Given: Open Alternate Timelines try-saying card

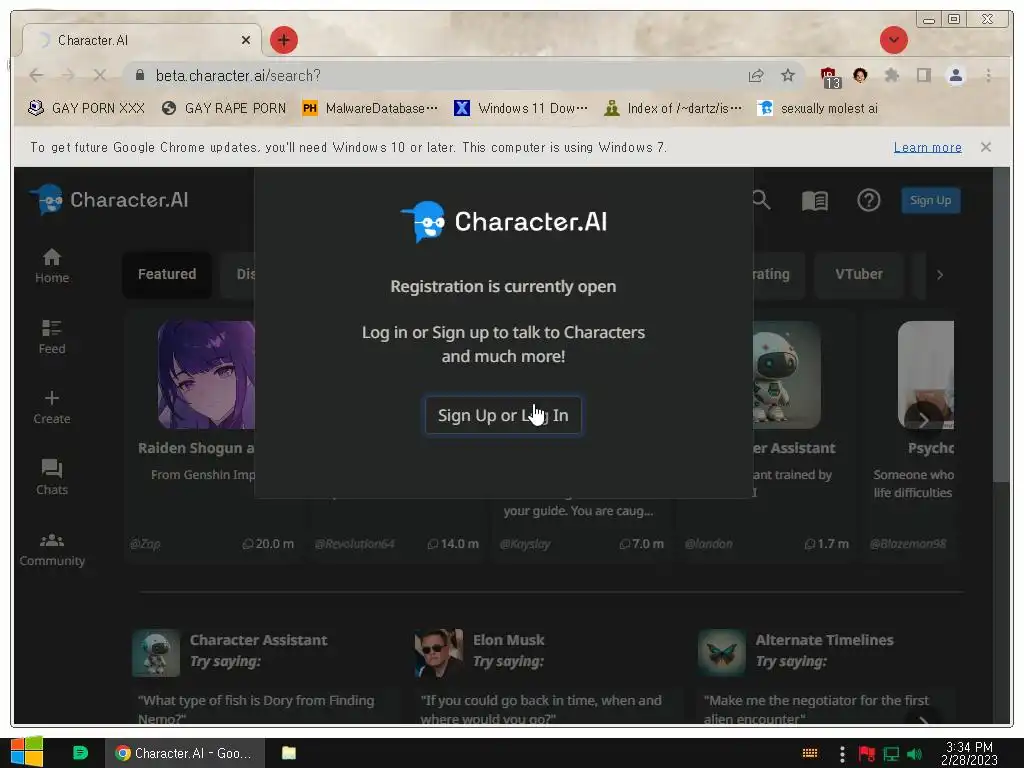Looking at the screenshot, I should pos(827,676).
